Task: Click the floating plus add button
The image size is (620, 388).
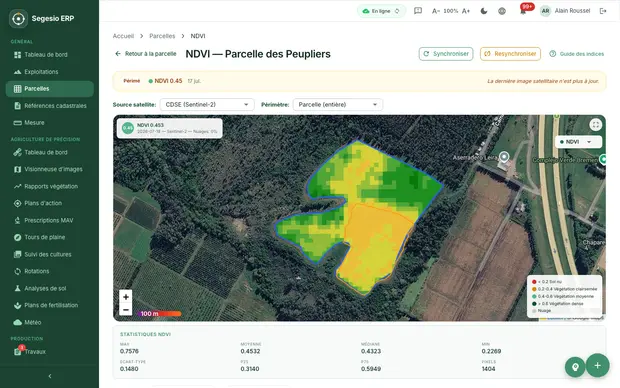Action: [597, 365]
